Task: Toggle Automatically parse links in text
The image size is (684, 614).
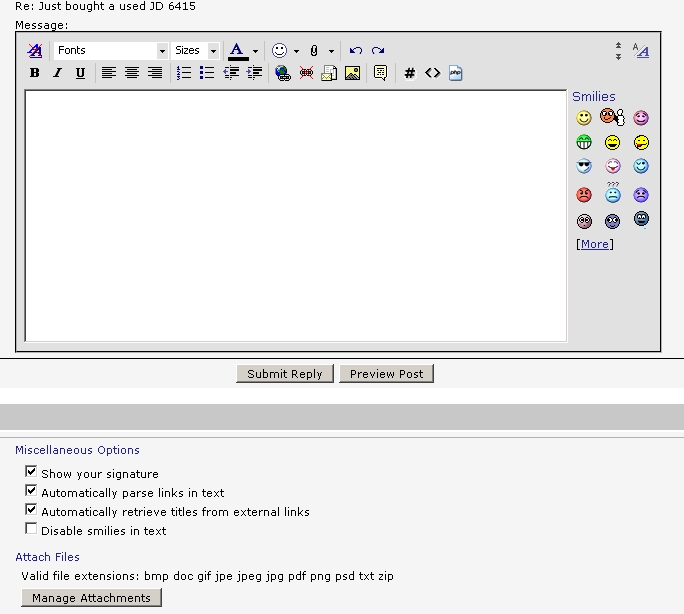Action: 31,491
